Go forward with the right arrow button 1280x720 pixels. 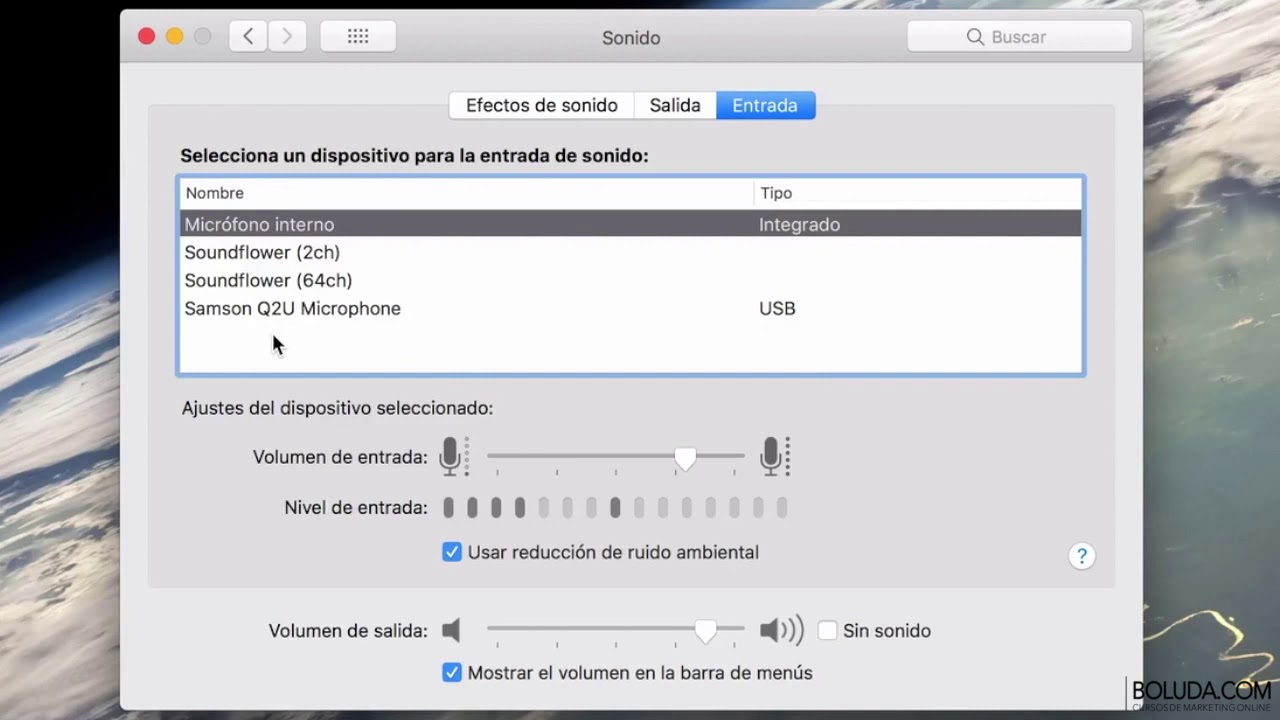[x=287, y=37]
